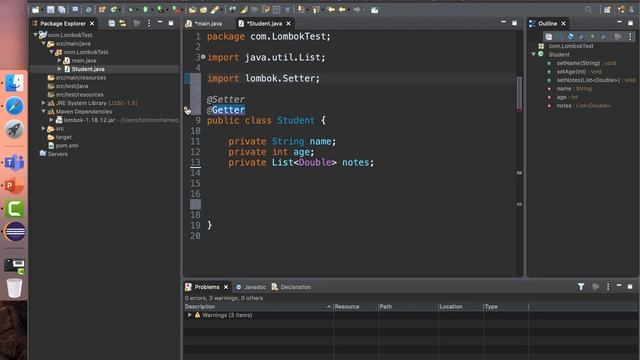Screen dimensions: 640x360
Task: Expand lombok-1.18.12.jar node
Action: [x=52, y=120]
